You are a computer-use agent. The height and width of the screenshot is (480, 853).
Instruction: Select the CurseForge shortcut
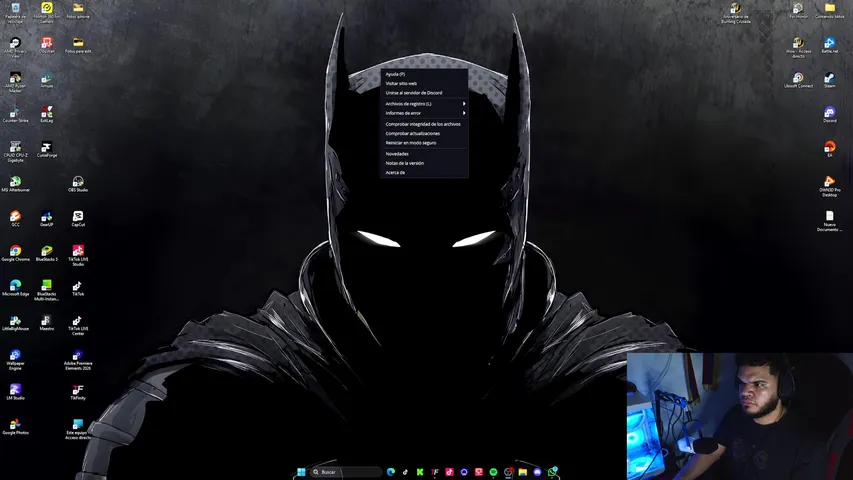click(47, 149)
